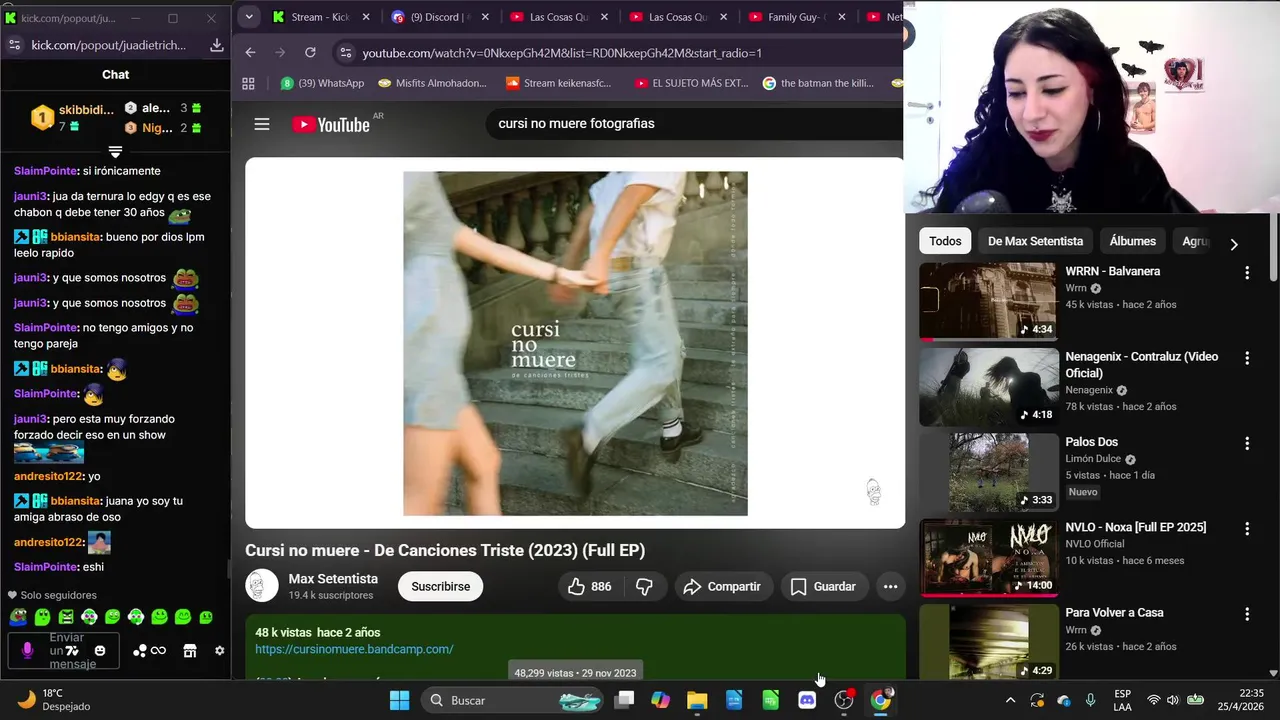Open Kick chat settings gear
This screenshot has height=720, width=1280.
pyautogui.click(x=220, y=651)
